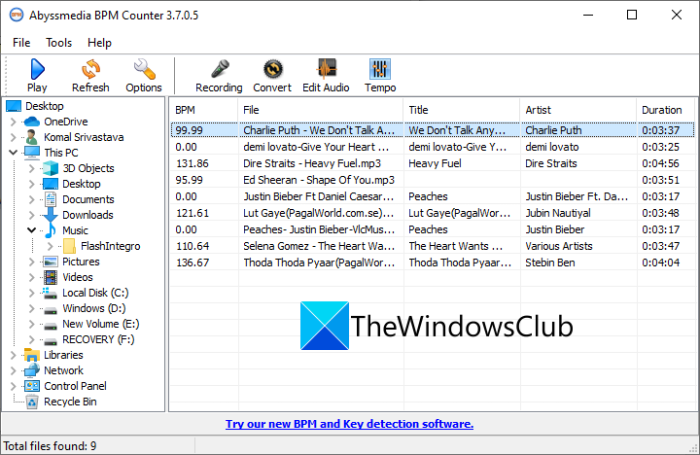The image size is (700, 455).
Task: Select the Network icon
Action: [32, 371]
